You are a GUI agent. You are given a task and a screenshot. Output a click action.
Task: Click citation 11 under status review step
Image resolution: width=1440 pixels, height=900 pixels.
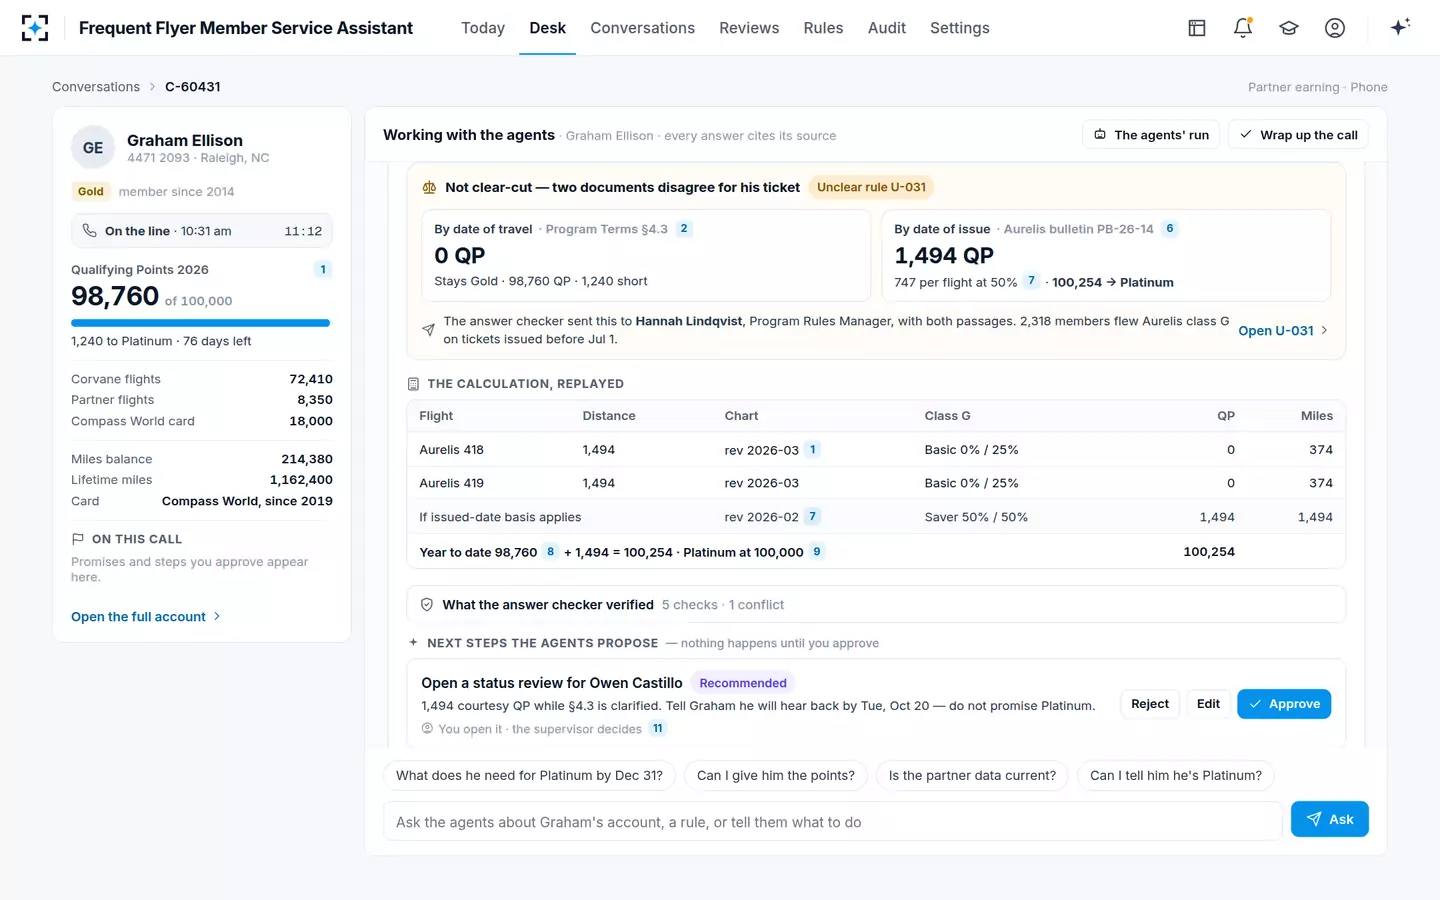point(658,729)
